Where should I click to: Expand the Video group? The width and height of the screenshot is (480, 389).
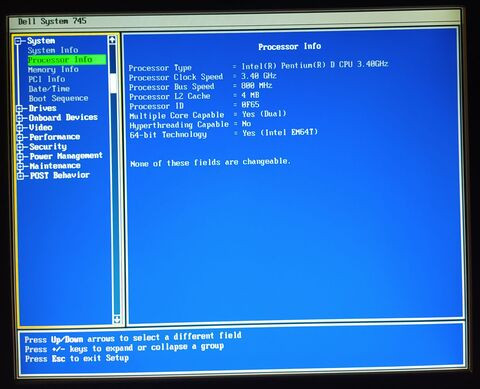tap(20, 127)
